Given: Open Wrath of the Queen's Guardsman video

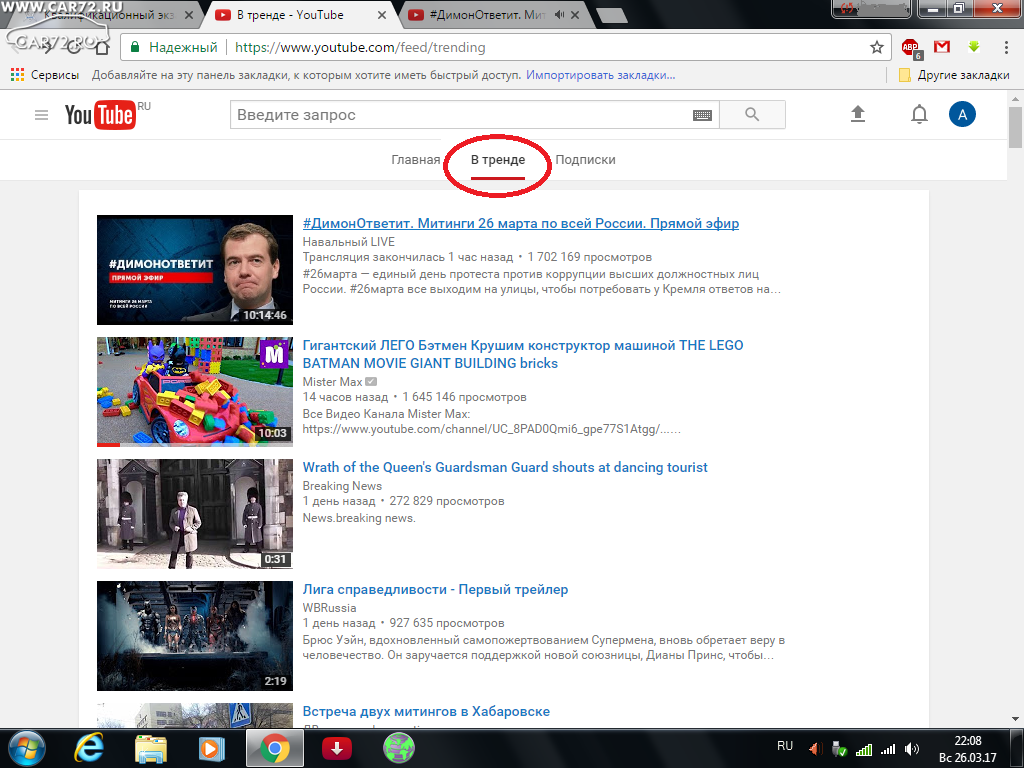Looking at the screenshot, I should click(x=505, y=468).
